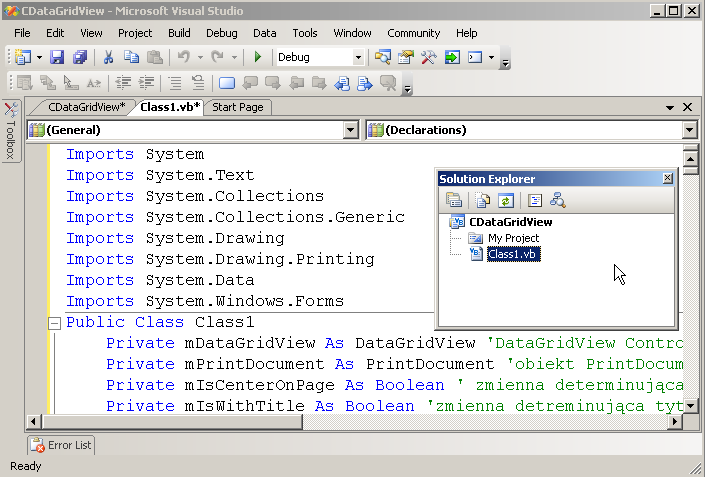Toggle a bookmark with the blue rectangle icon
This screenshot has width=705, height=477.
point(227,83)
